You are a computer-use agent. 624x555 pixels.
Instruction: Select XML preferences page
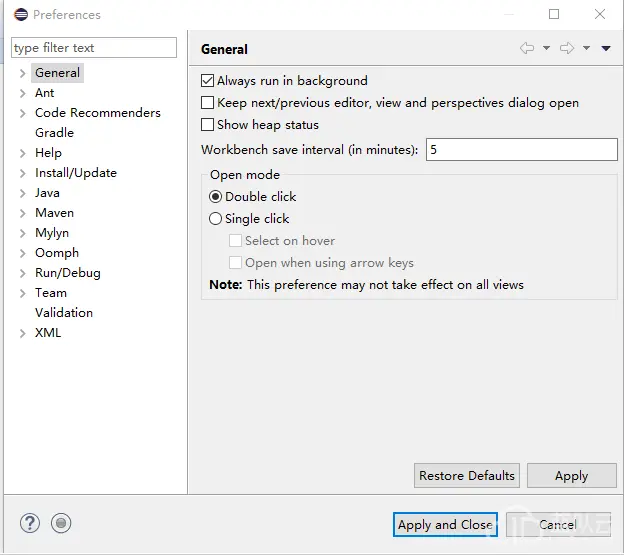tap(48, 333)
